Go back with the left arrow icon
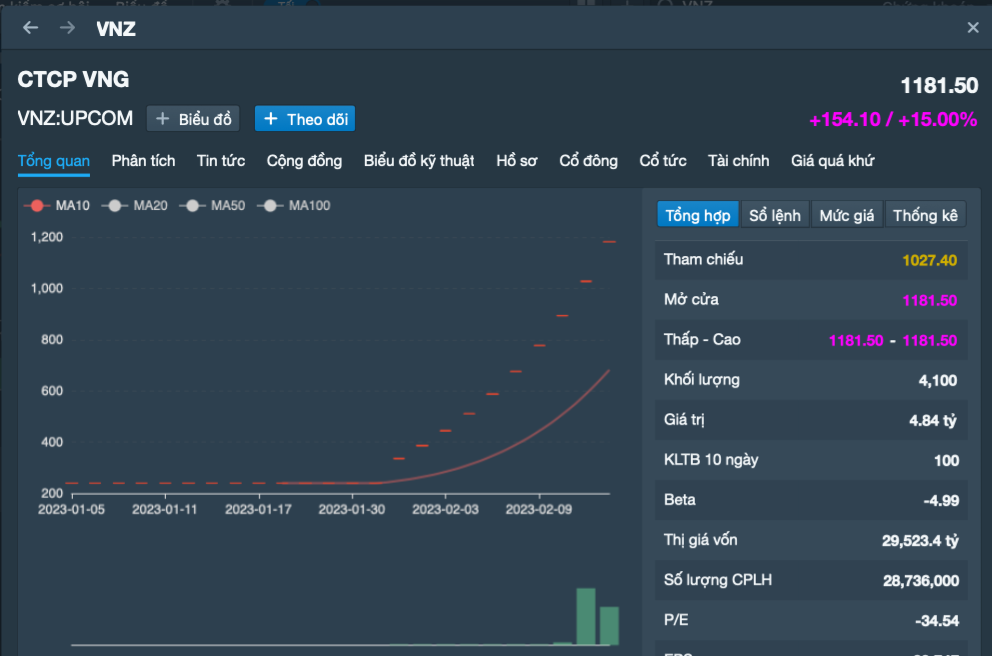The width and height of the screenshot is (992, 656). [x=30, y=28]
